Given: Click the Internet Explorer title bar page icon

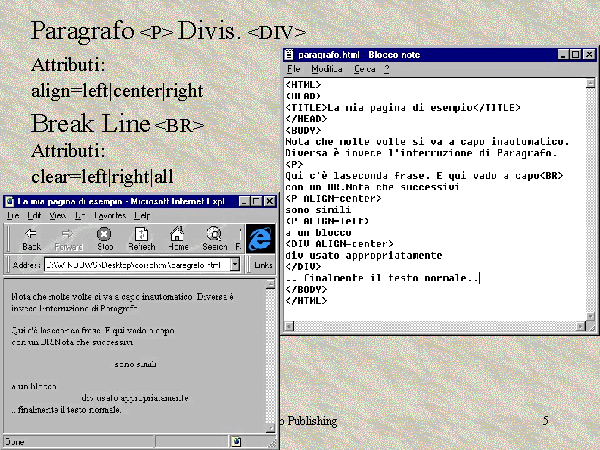Looking at the screenshot, I should point(10,201).
